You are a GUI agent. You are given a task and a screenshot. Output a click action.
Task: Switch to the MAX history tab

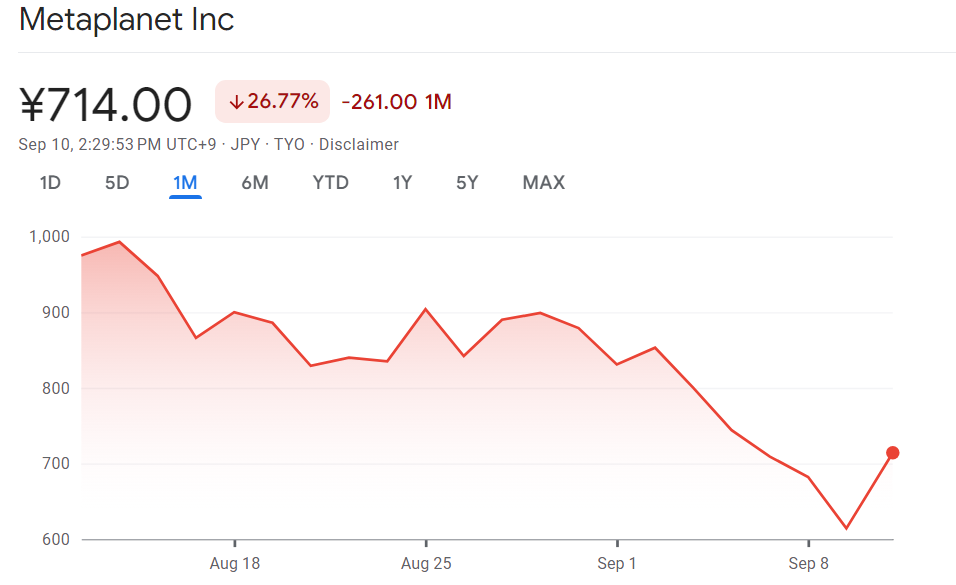(x=543, y=183)
